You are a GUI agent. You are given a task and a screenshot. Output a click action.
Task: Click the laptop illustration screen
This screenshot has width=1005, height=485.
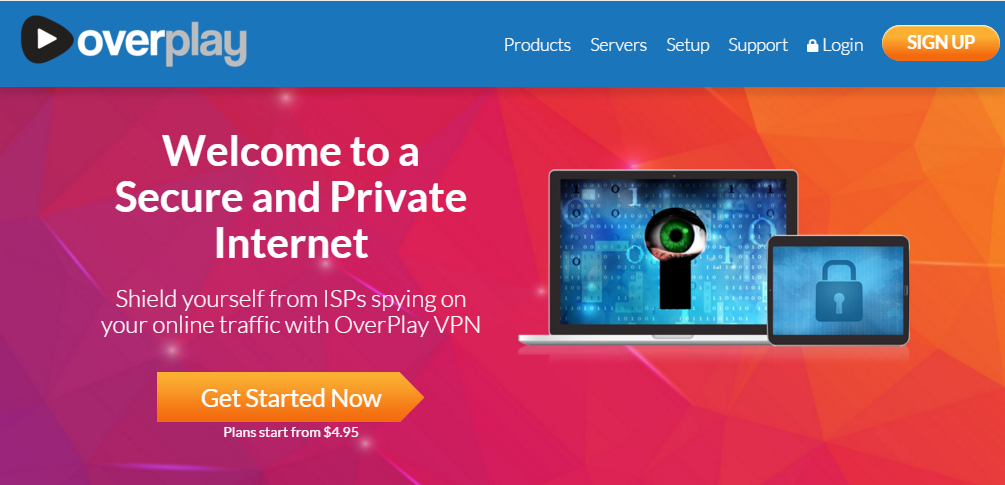(673, 251)
